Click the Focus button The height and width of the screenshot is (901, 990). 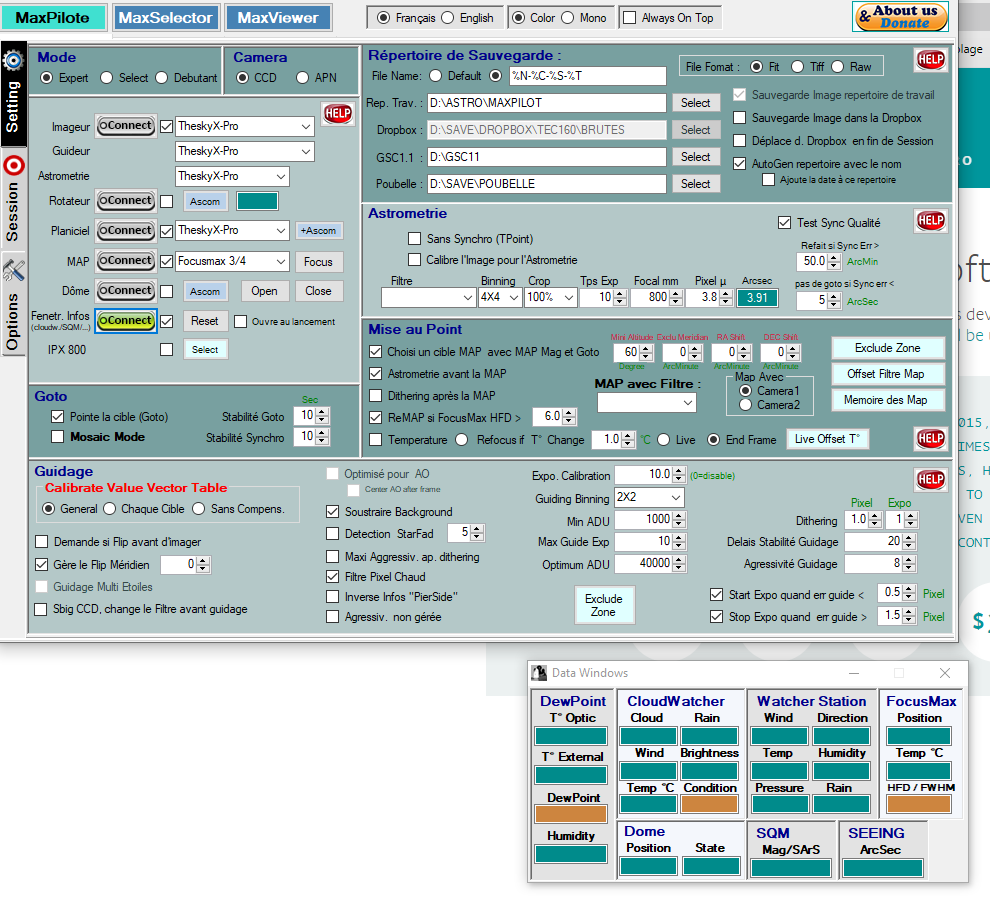tap(318, 262)
